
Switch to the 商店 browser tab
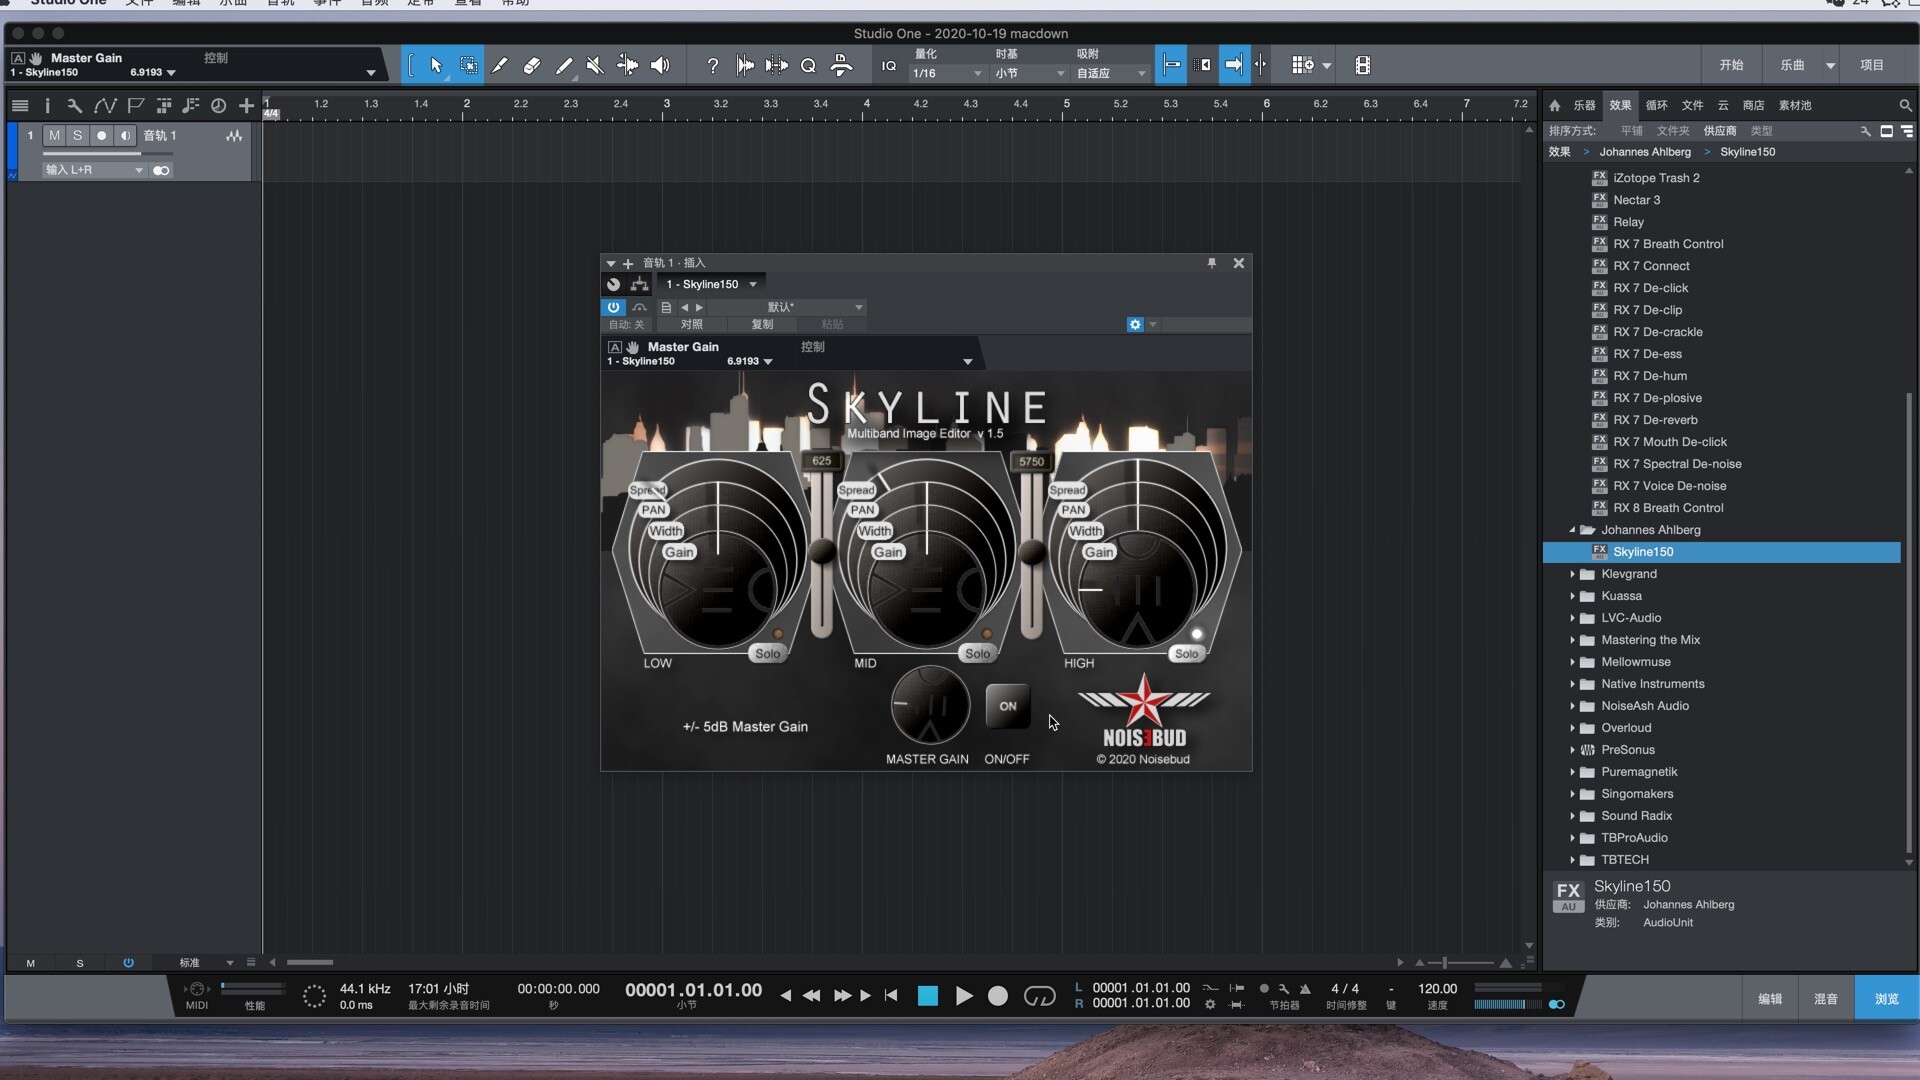coord(1753,105)
